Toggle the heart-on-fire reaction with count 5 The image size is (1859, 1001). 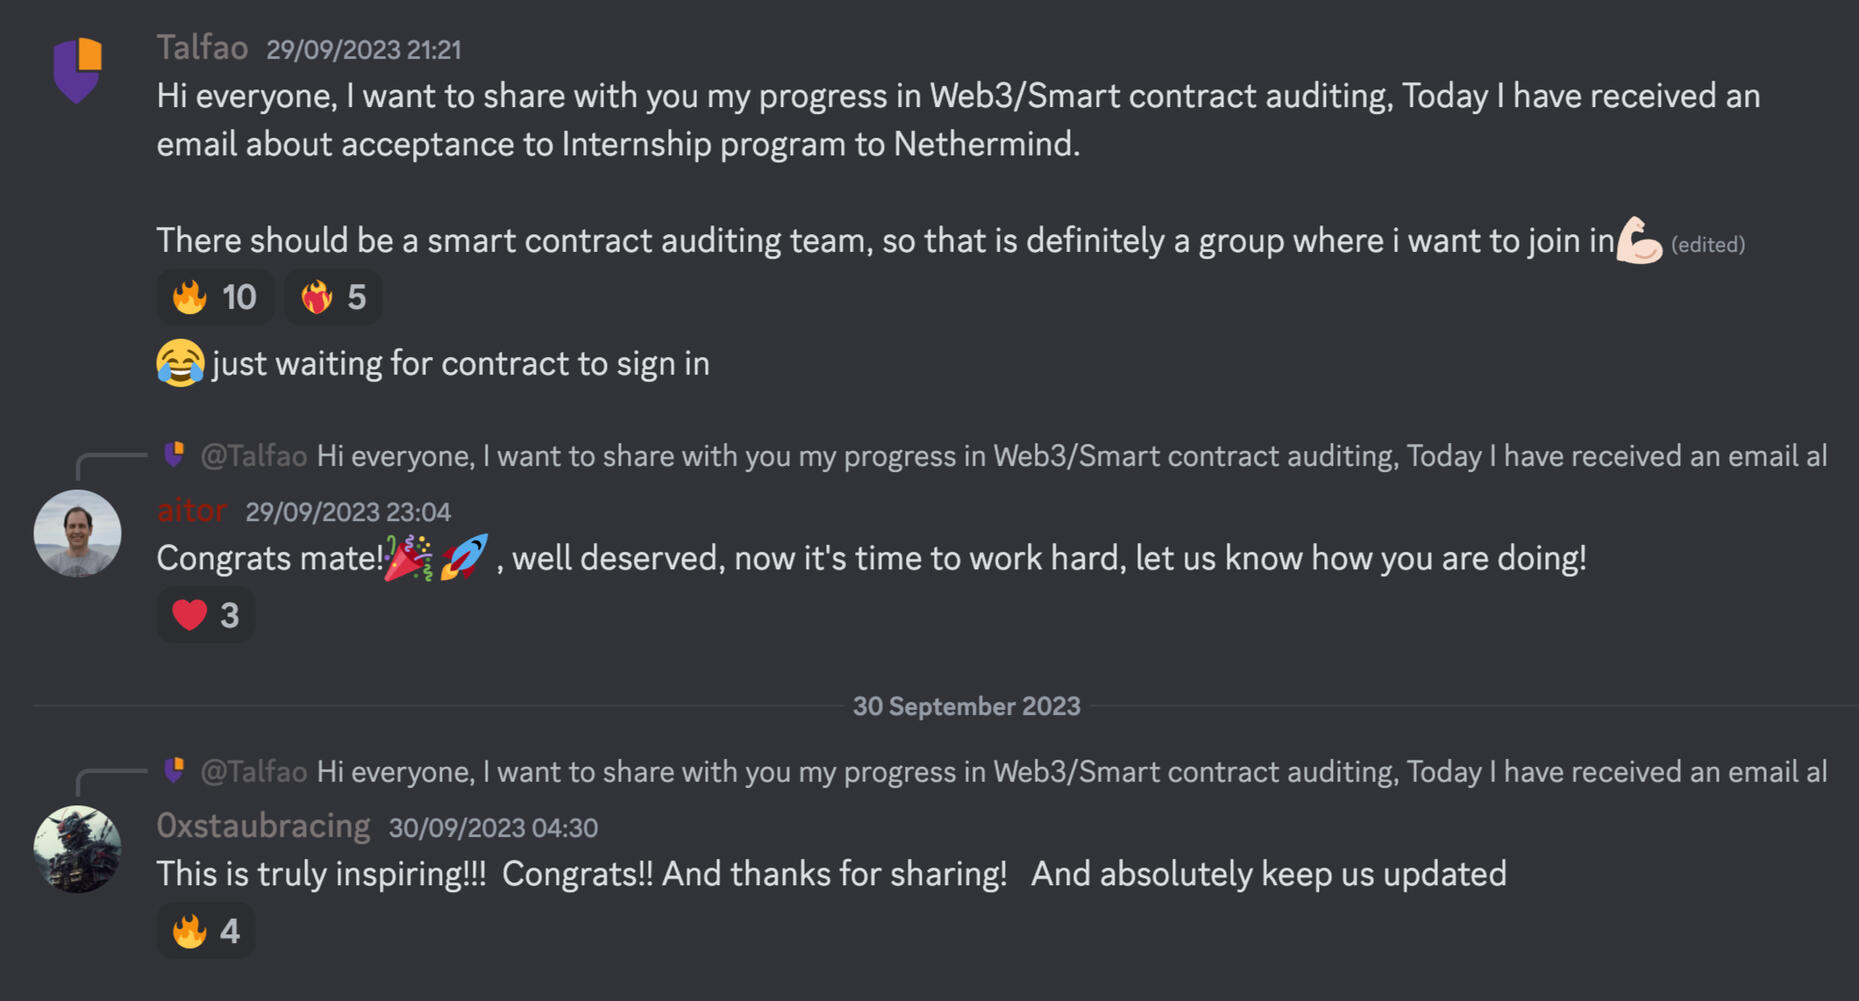tap(333, 297)
